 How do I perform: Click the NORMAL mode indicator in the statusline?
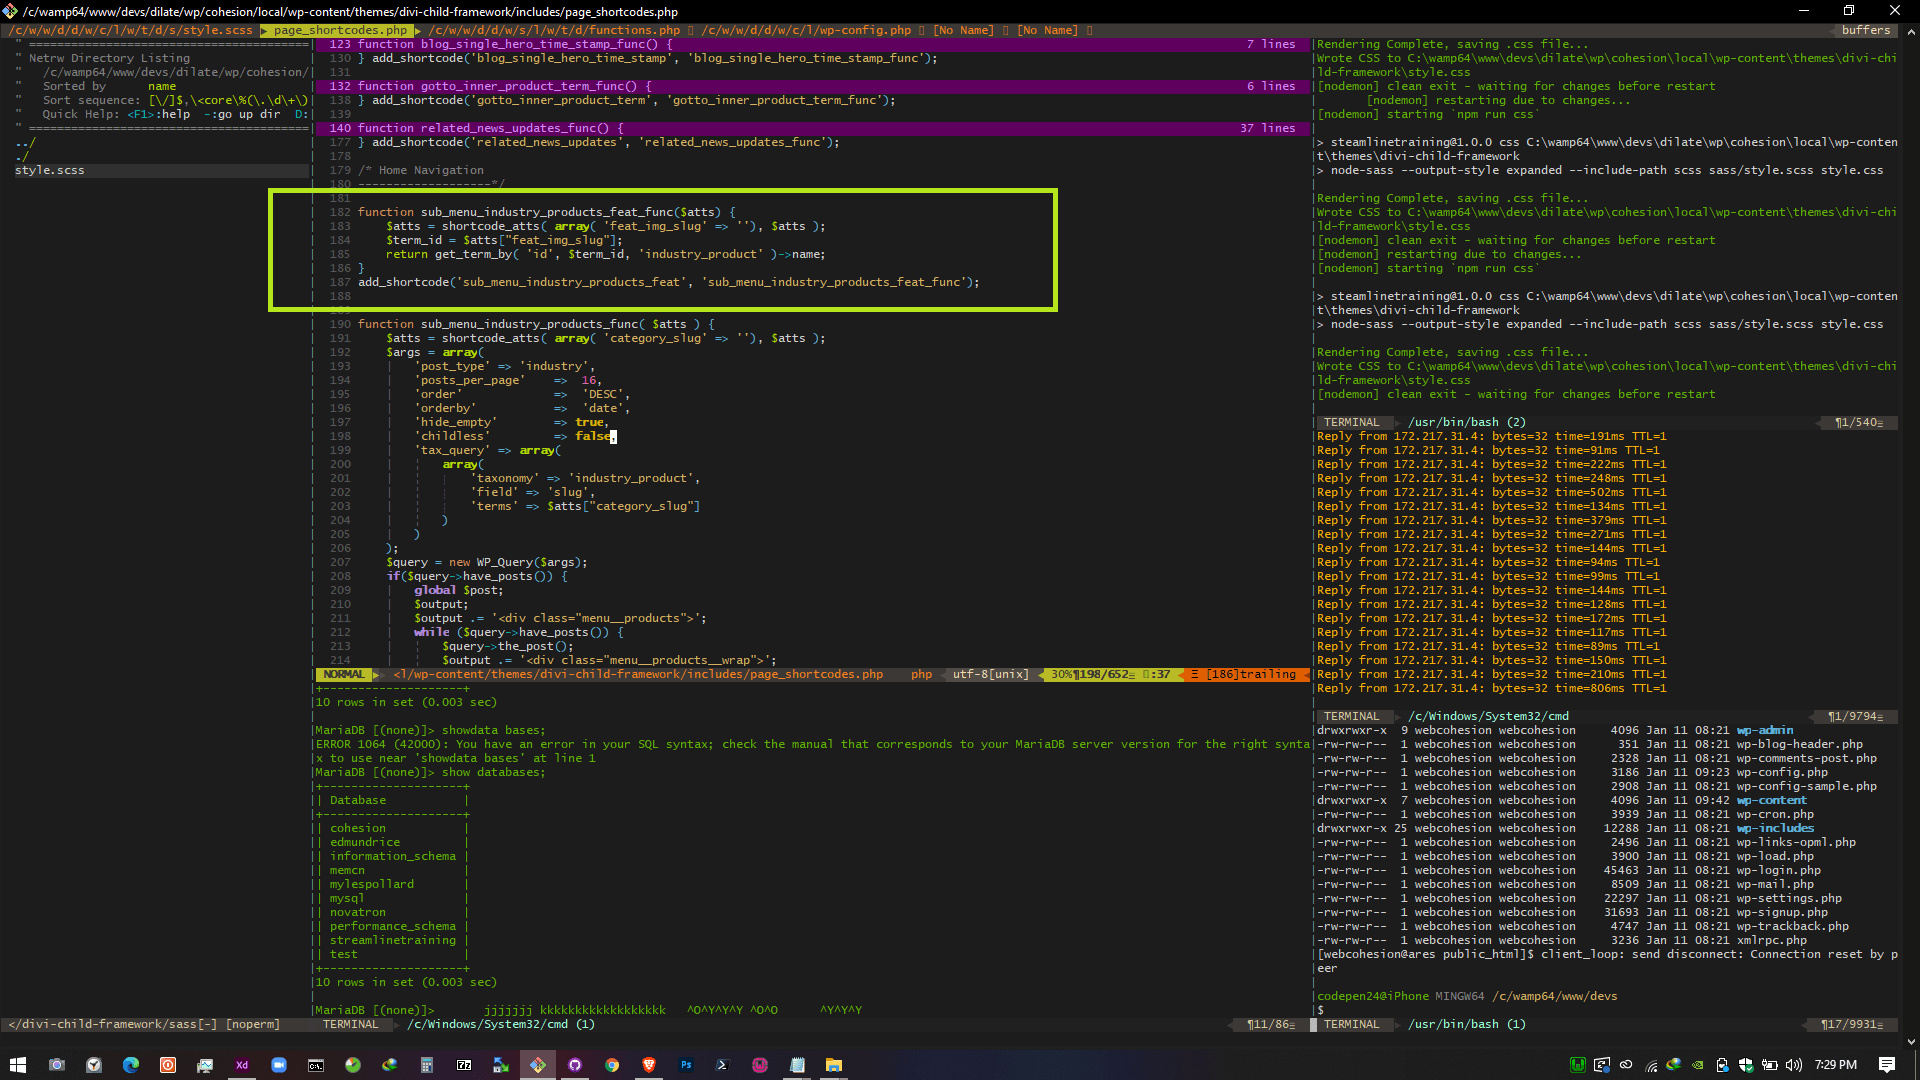[343, 674]
